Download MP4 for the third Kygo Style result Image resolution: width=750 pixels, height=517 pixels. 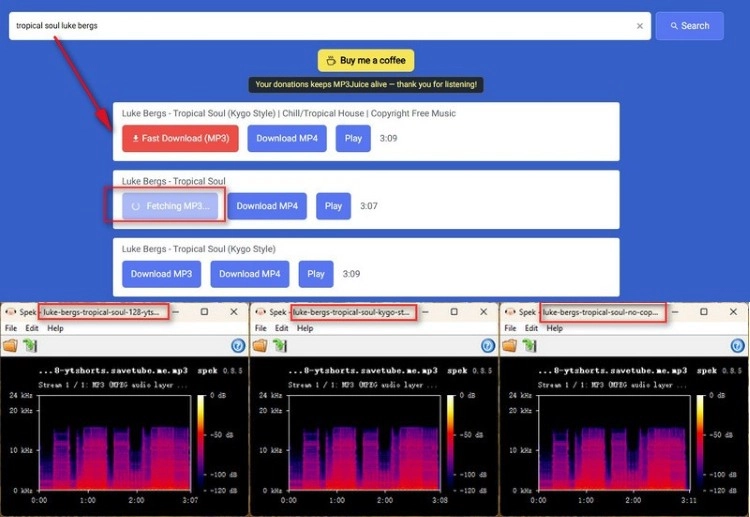(250, 274)
